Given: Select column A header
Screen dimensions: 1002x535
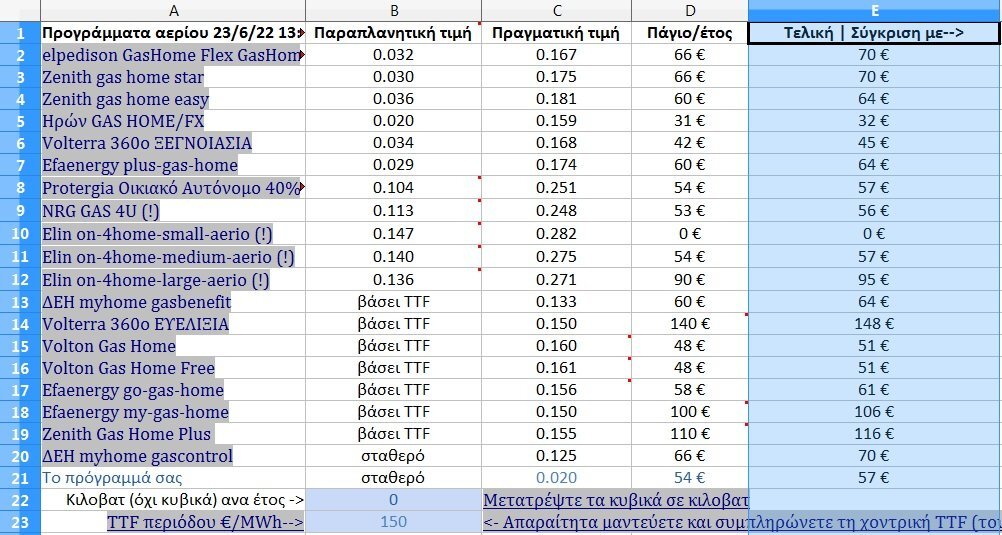Looking at the screenshot, I should pos(173,10).
